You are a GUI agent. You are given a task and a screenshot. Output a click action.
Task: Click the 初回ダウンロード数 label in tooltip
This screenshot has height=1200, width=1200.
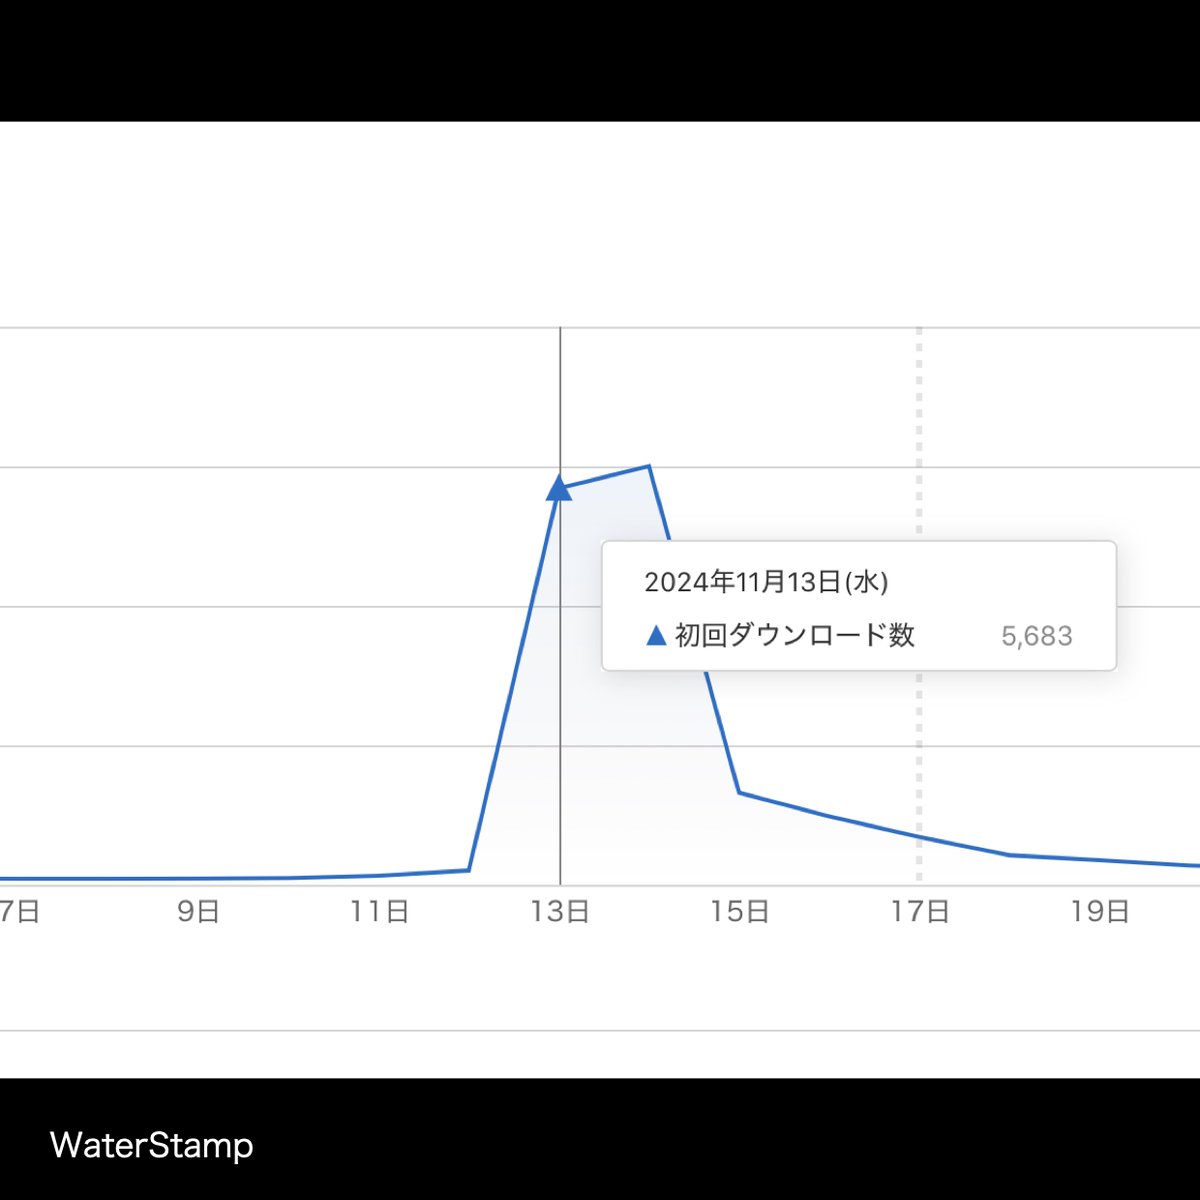[x=795, y=635]
